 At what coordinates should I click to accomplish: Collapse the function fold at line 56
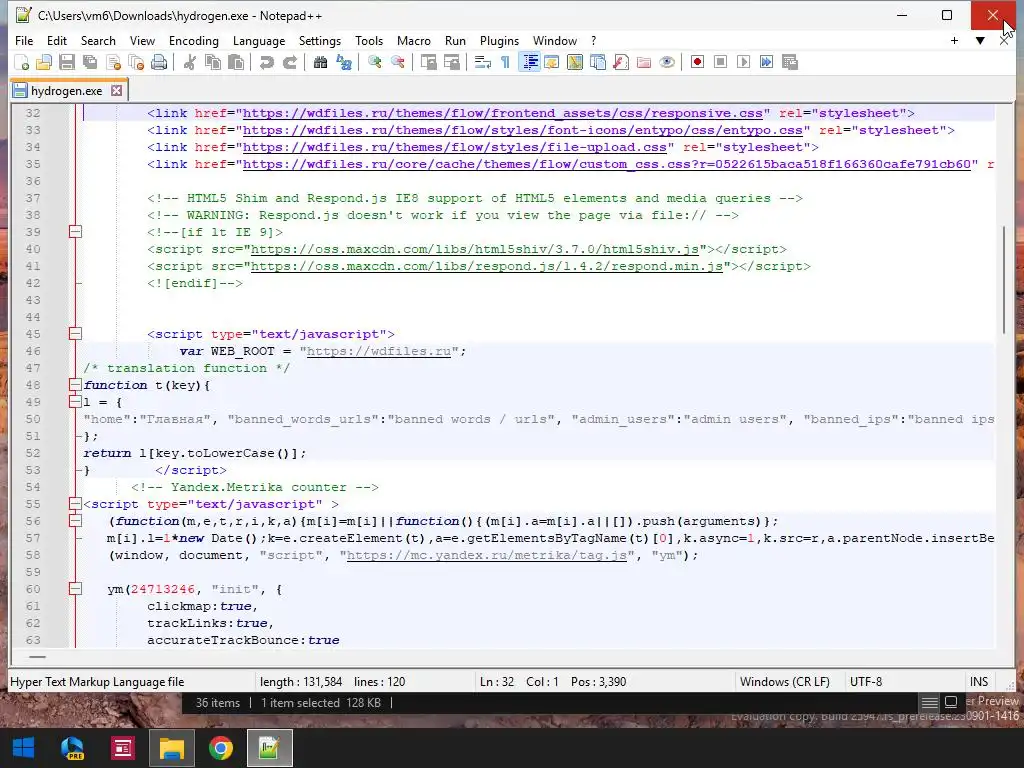tap(75, 520)
